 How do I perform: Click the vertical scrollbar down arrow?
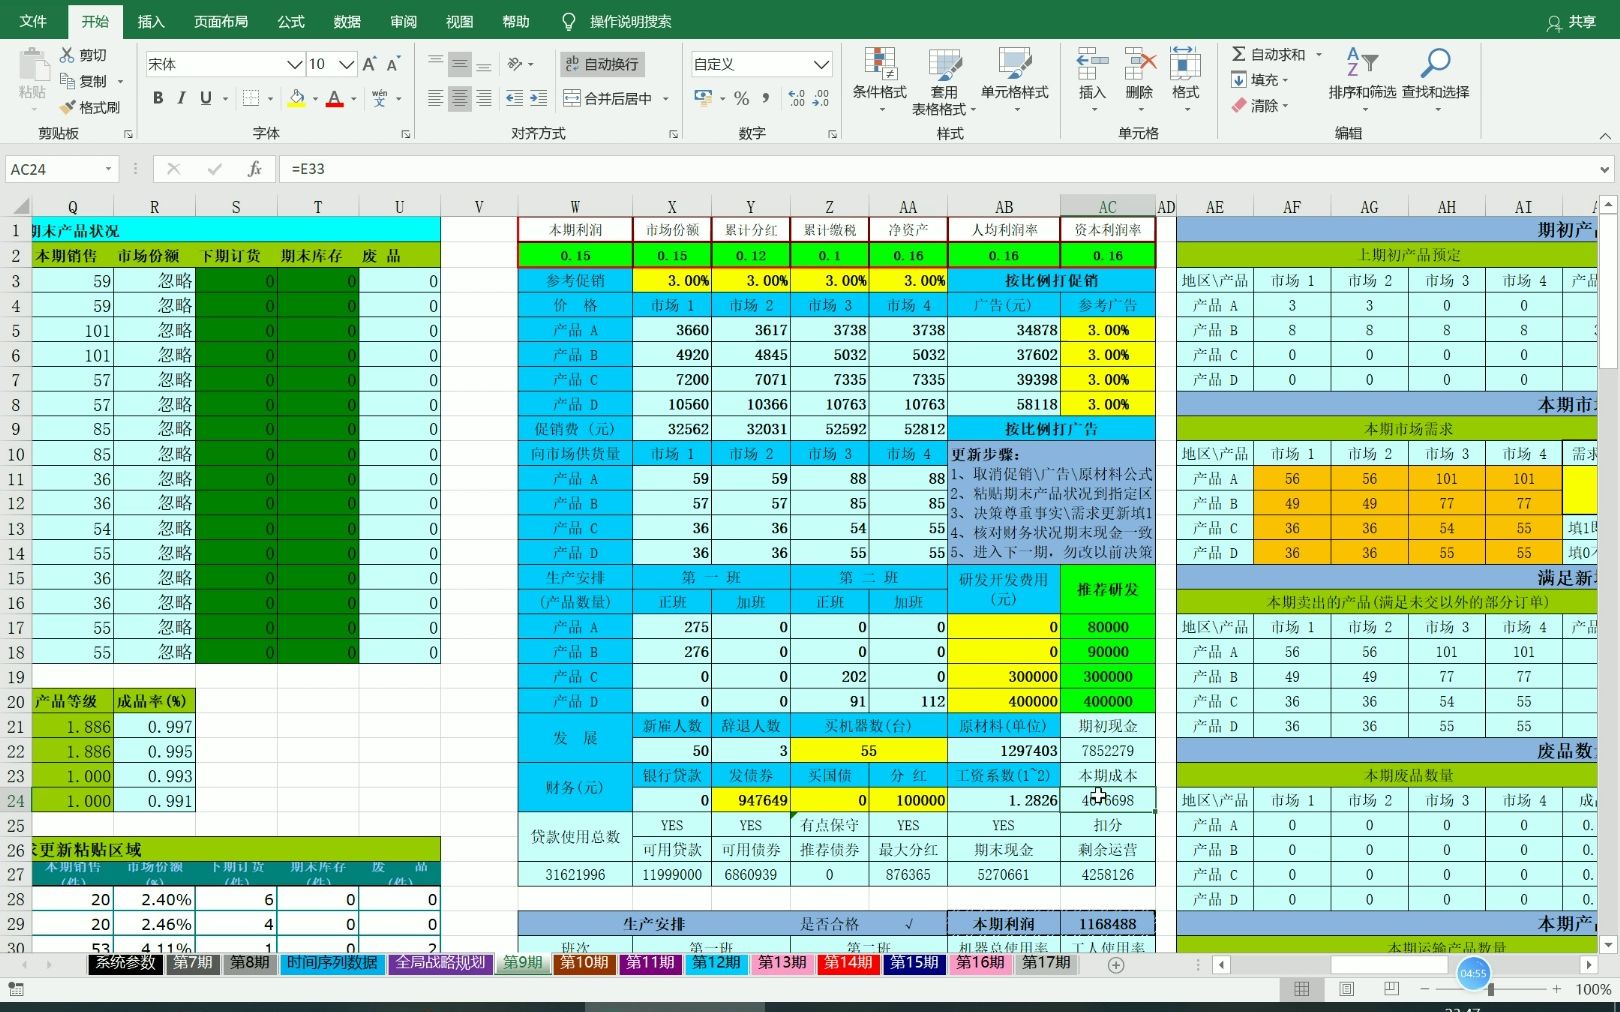pos(1608,944)
